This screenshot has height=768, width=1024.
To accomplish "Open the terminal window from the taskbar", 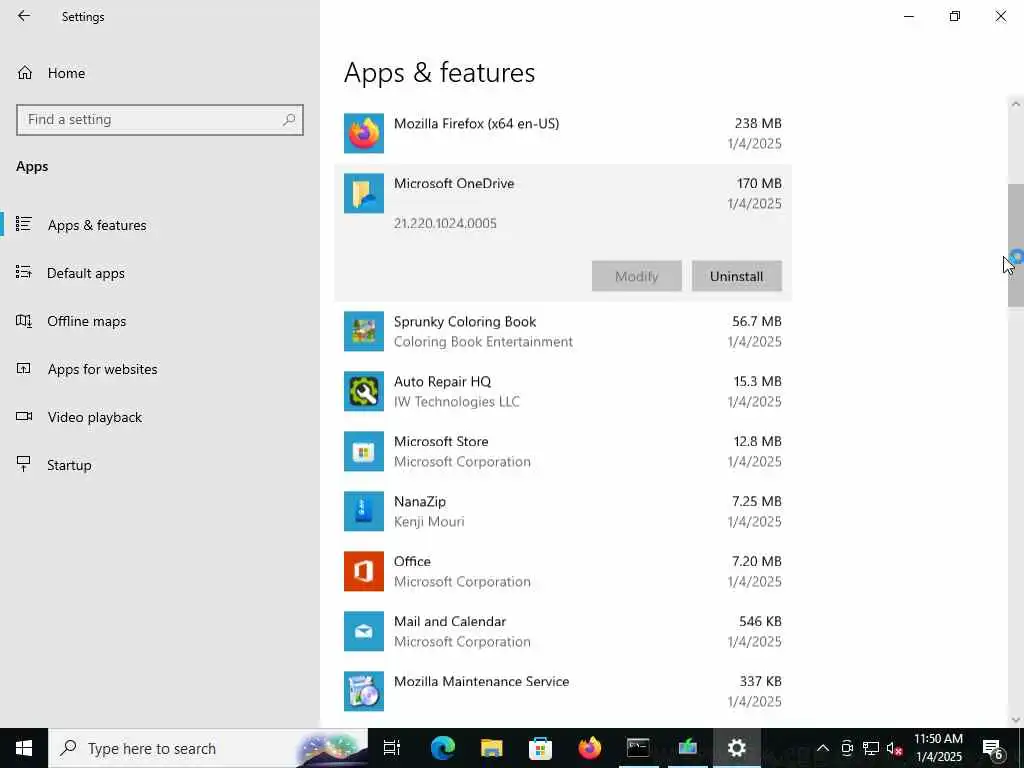I will click(638, 748).
